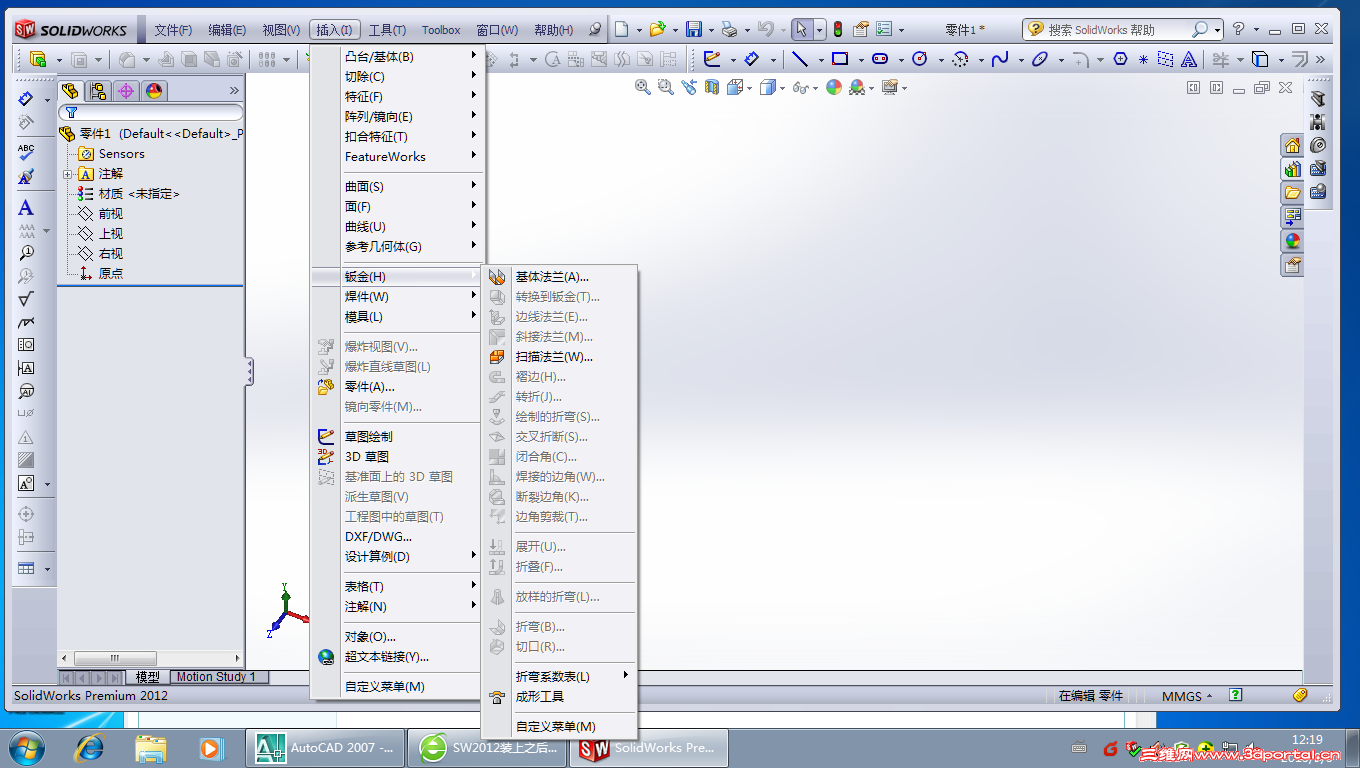Click the Rebuild traffic light icon
1360x768 pixels.
(x=838, y=30)
